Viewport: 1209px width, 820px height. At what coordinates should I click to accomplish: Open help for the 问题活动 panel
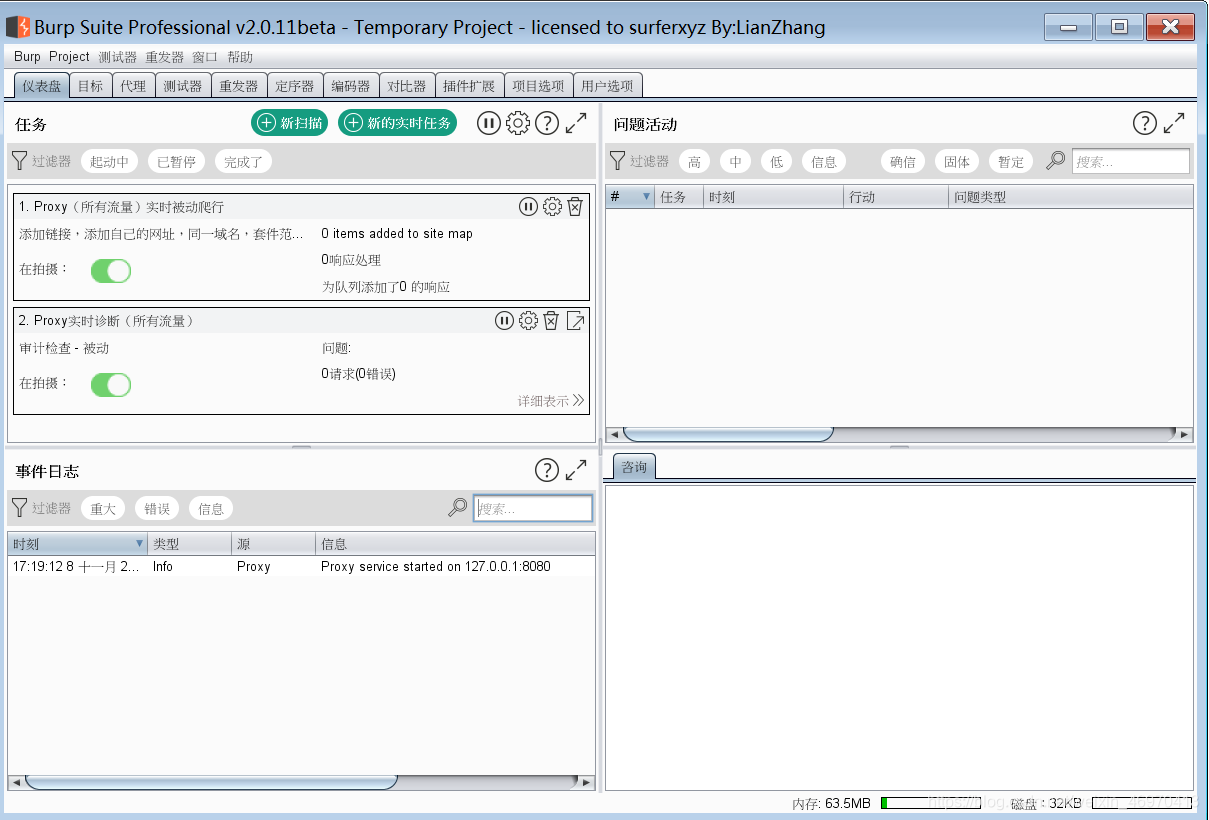click(1145, 123)
